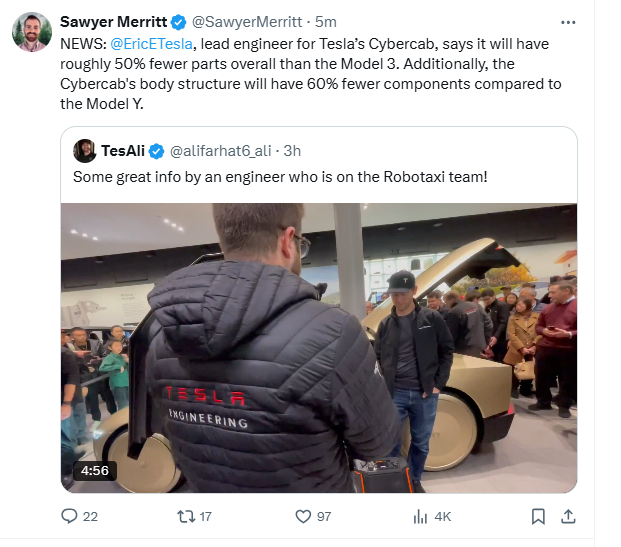Click TesAli's blue verified badge
This screenshot has height=547, width=621.
tap(156, 151)
